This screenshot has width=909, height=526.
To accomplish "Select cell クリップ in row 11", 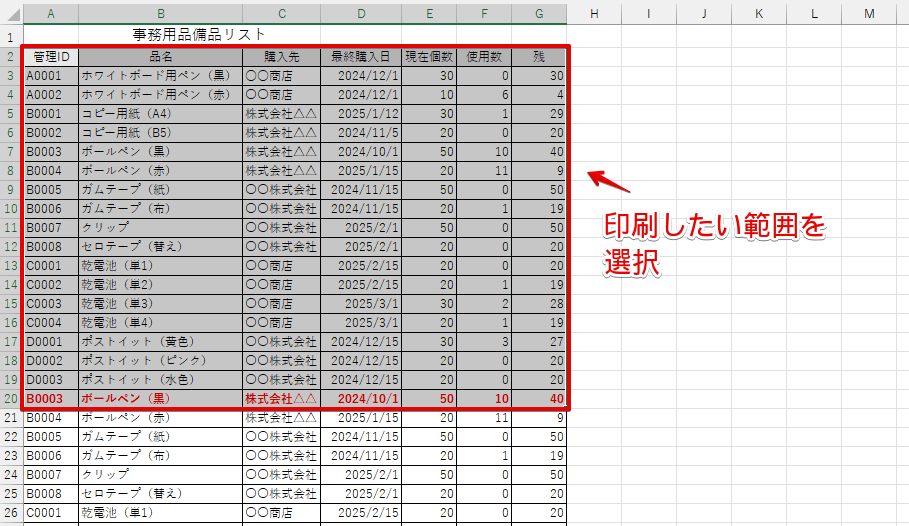I will (x=161, y=228).
